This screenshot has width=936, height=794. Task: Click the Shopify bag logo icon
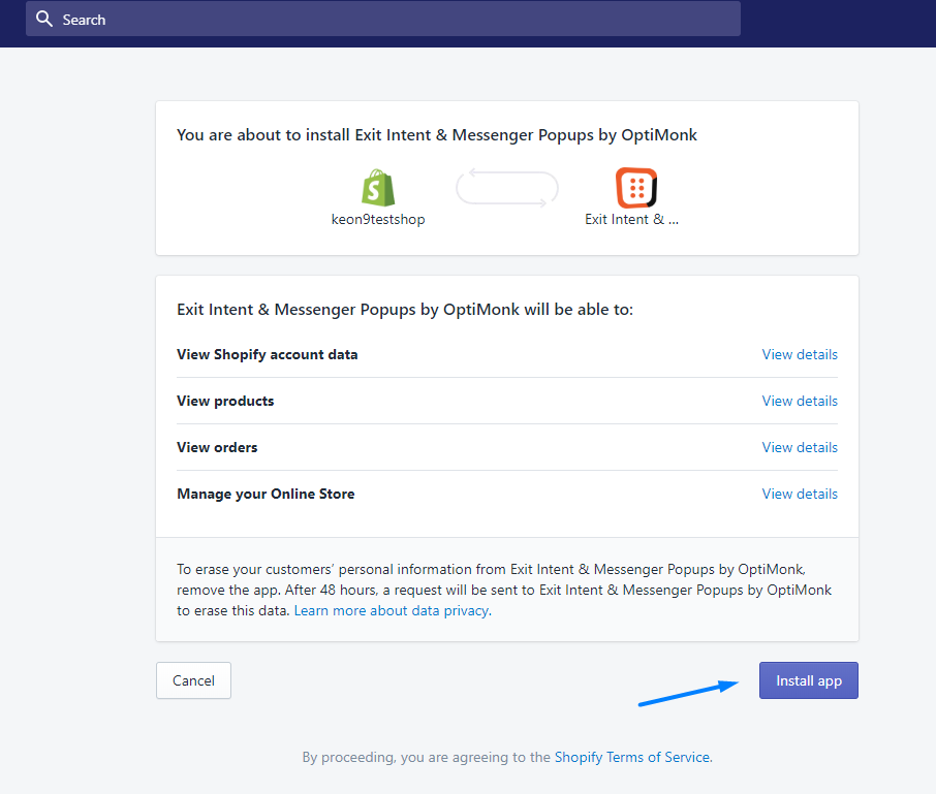coord(378,188)
